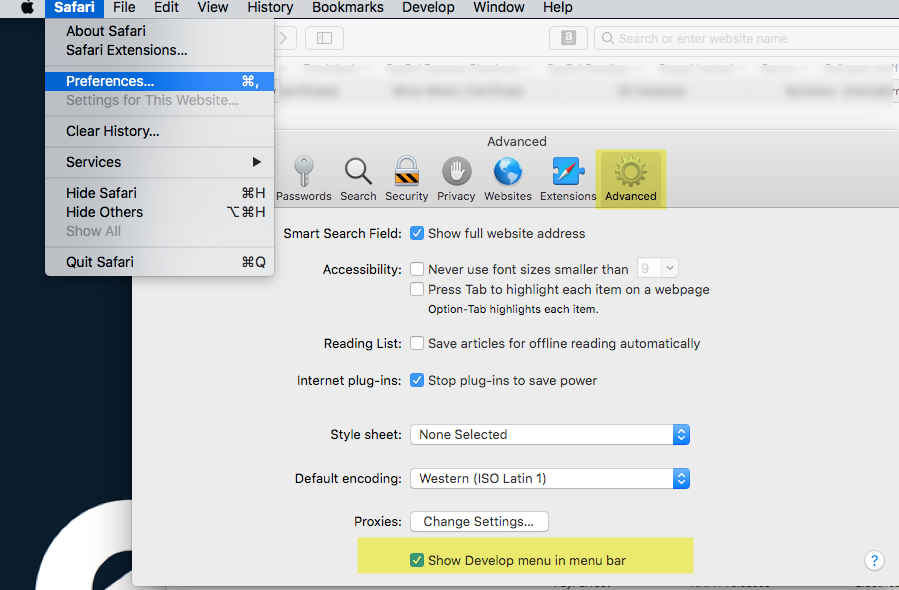Viewport: 899px width, 590px height.
Task: Toggle Show Develop menu in menu bar
Action: pyautogui.click(x=417, y=560)
